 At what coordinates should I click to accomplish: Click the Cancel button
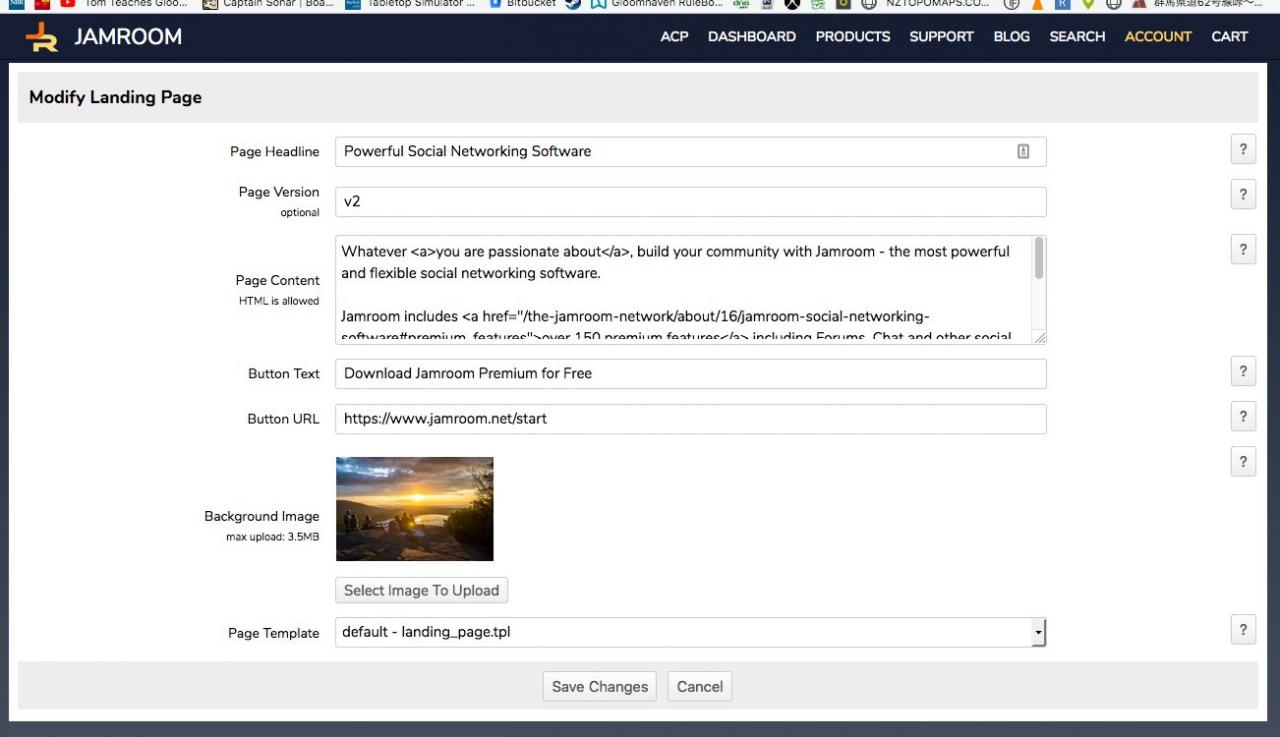coord(699,687)
